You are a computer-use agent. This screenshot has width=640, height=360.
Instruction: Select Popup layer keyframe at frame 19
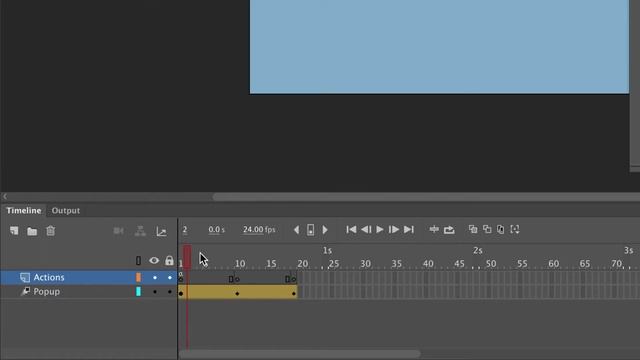(294, 293)
